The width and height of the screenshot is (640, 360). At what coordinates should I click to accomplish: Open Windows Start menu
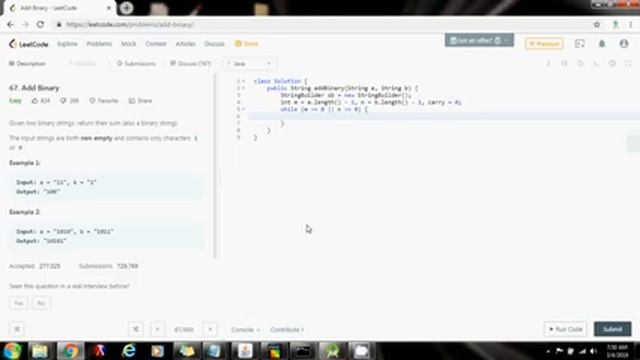pos(12,351)
